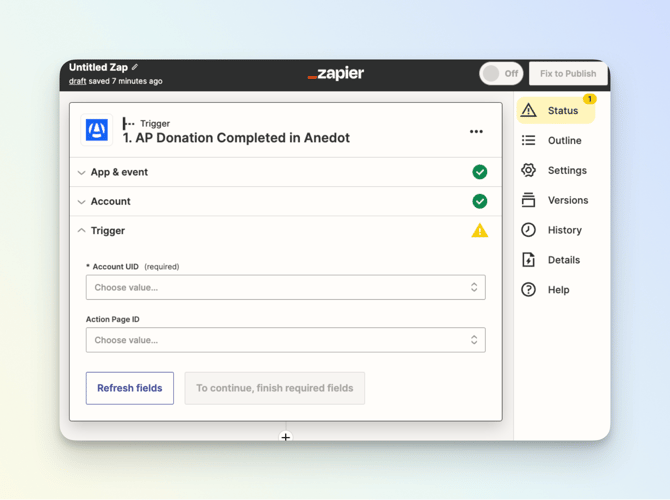The height and width of the screenshot is (500, 670).
Task: Toggle the Zap Off switch
Action: pyautogui.click(x=501, y=74)
